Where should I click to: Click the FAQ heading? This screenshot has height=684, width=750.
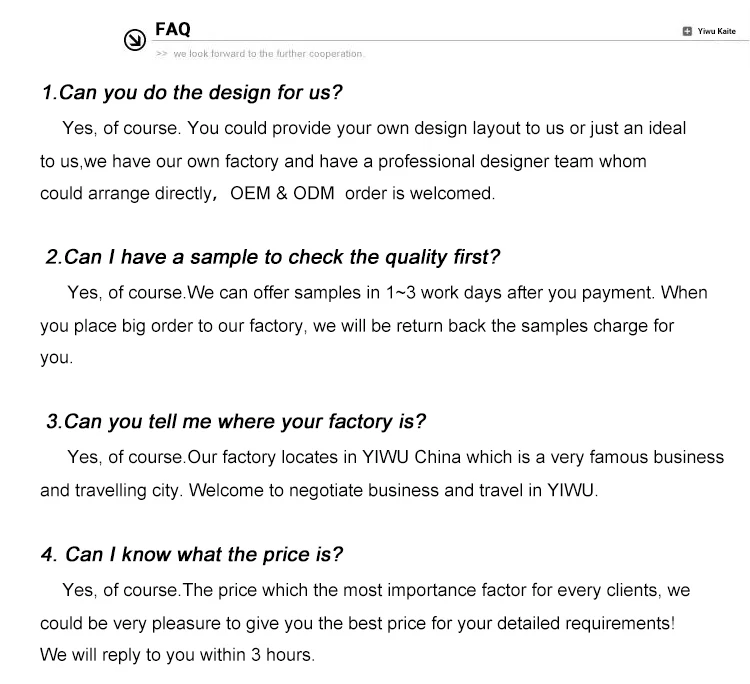pos(173,29)
